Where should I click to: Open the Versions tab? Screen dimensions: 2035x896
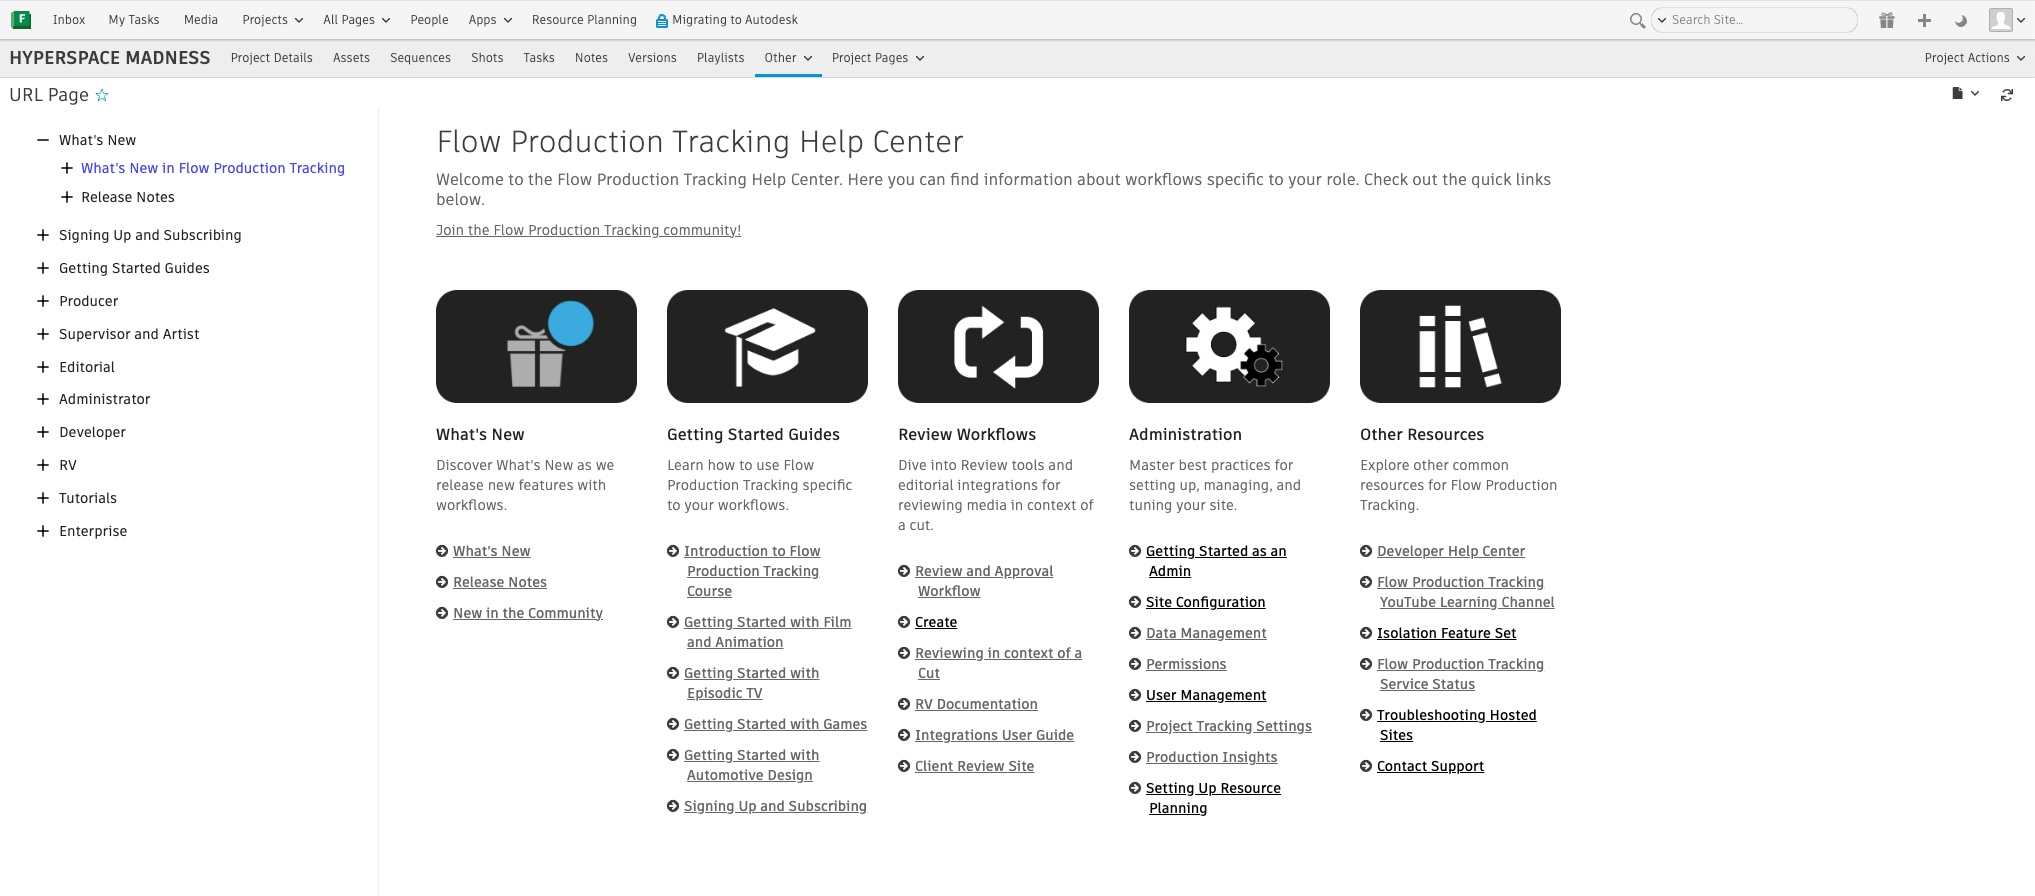(x=652, y=58)
